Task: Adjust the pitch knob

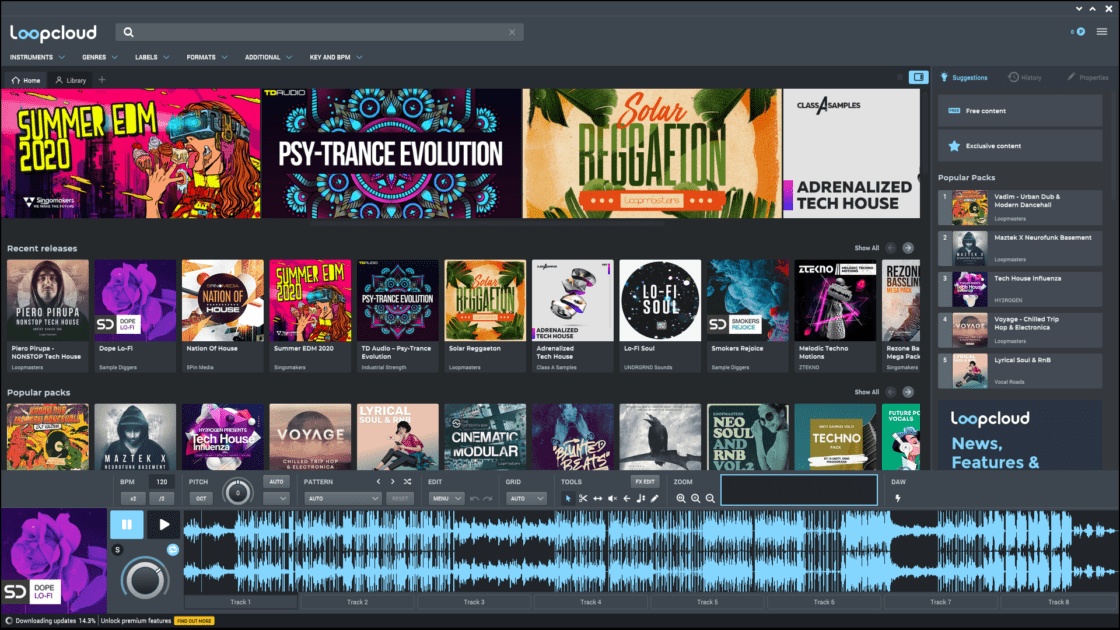Action: [238, 492]
